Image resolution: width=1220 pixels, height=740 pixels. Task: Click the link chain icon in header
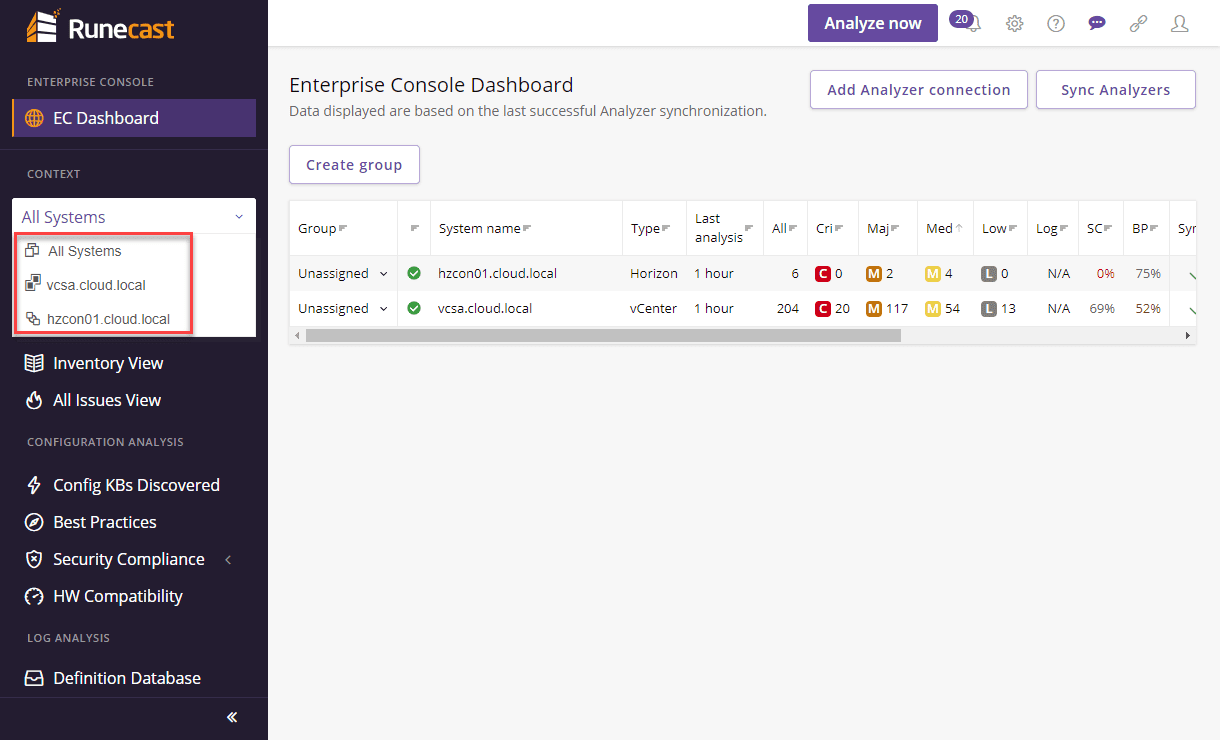[x=1138, y=24]
